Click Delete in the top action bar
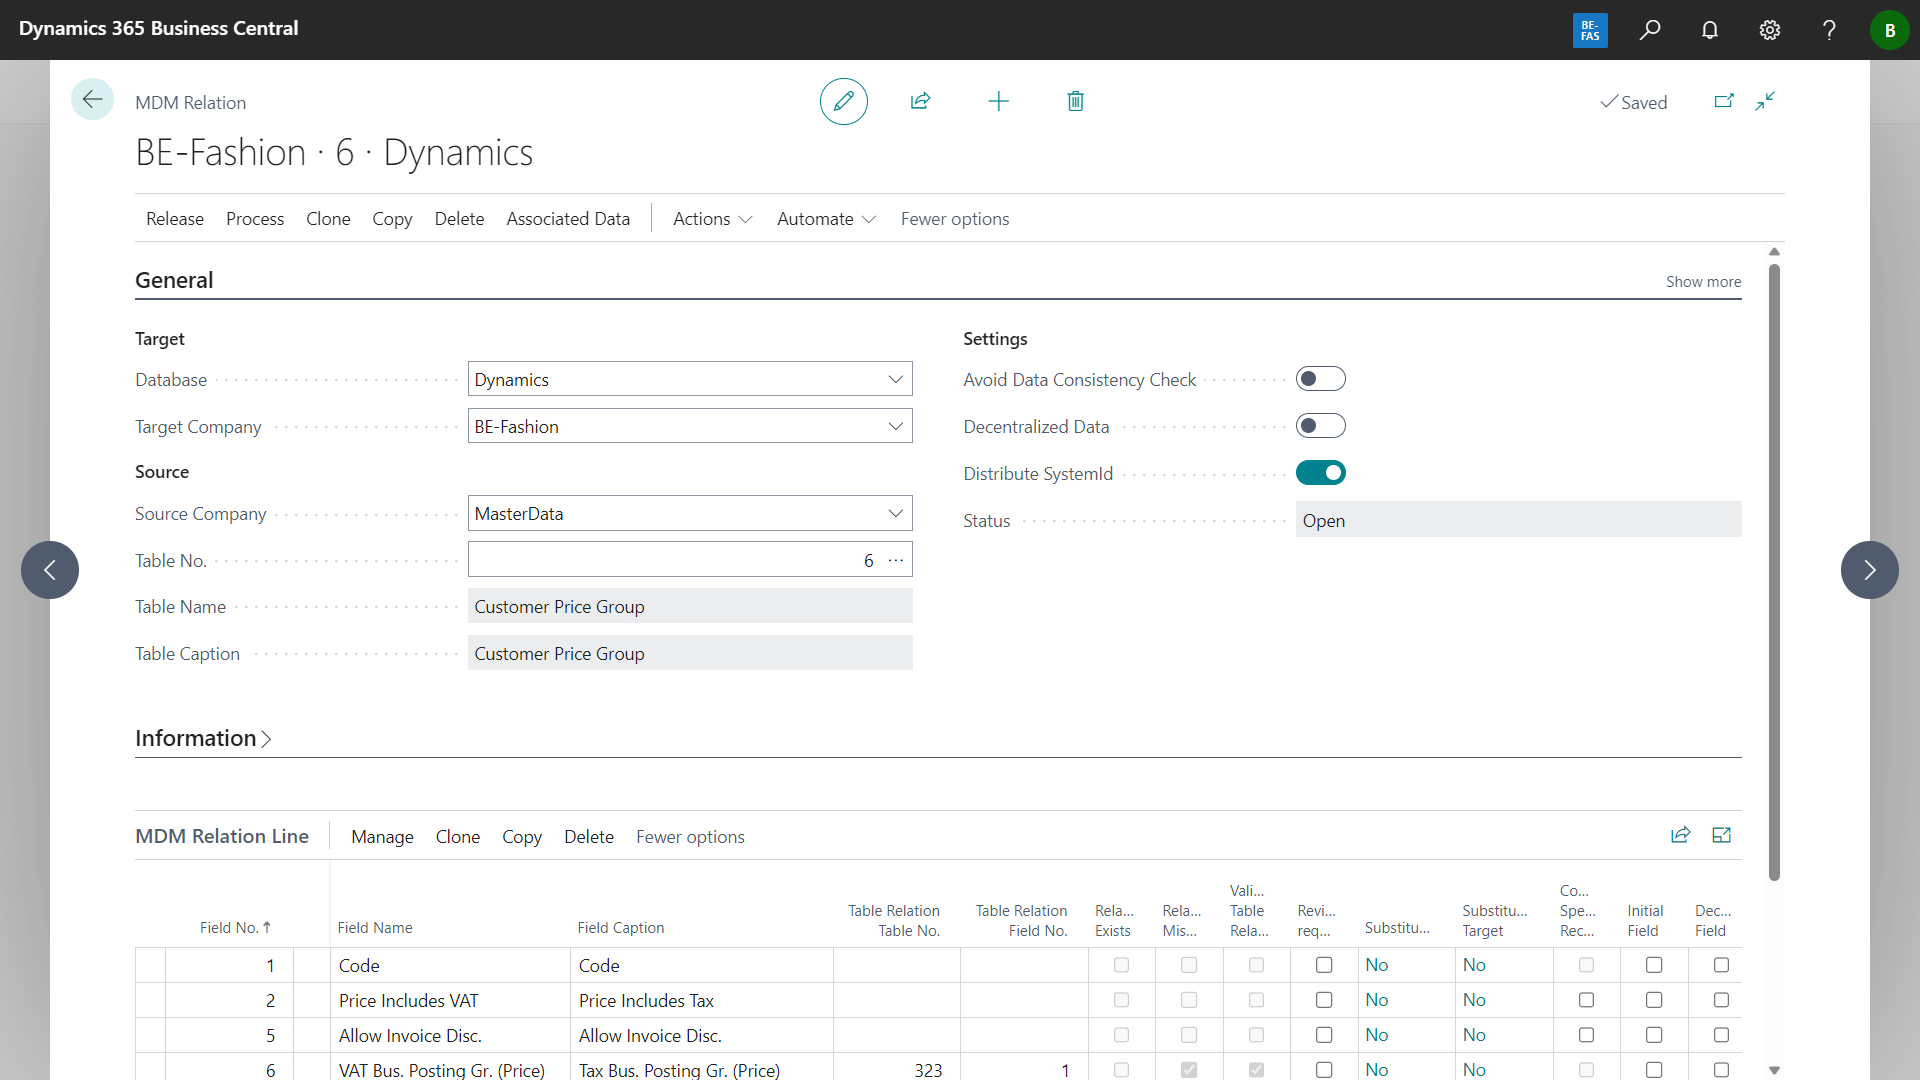1920x1080 pixels. click(459, 219)
